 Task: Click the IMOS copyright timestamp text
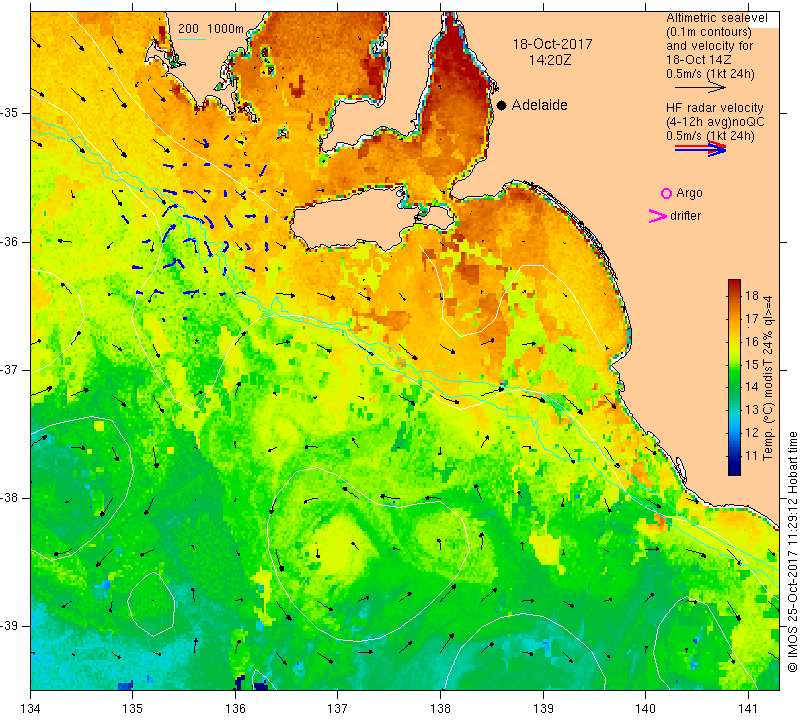792,552
